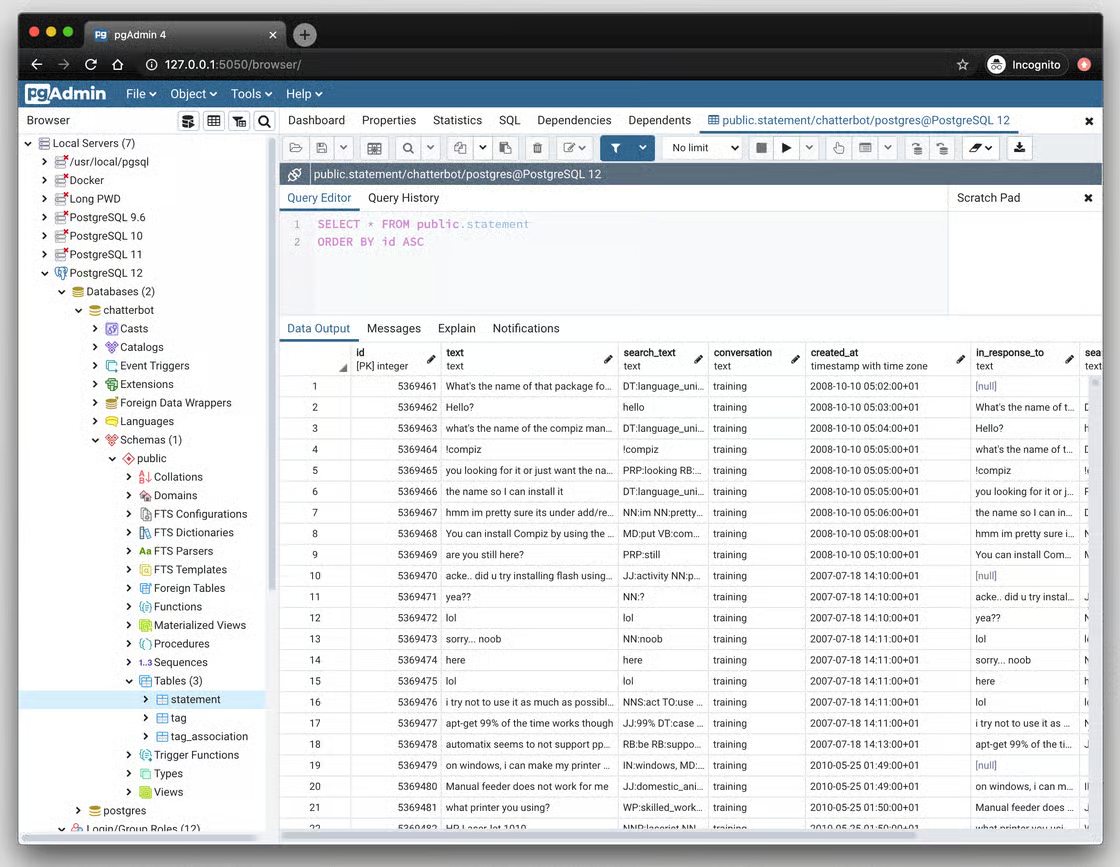Image resolution: width=1120 pixels, height=867 pixels.
Task: Open the Help menu
Action: coord(304,94)
